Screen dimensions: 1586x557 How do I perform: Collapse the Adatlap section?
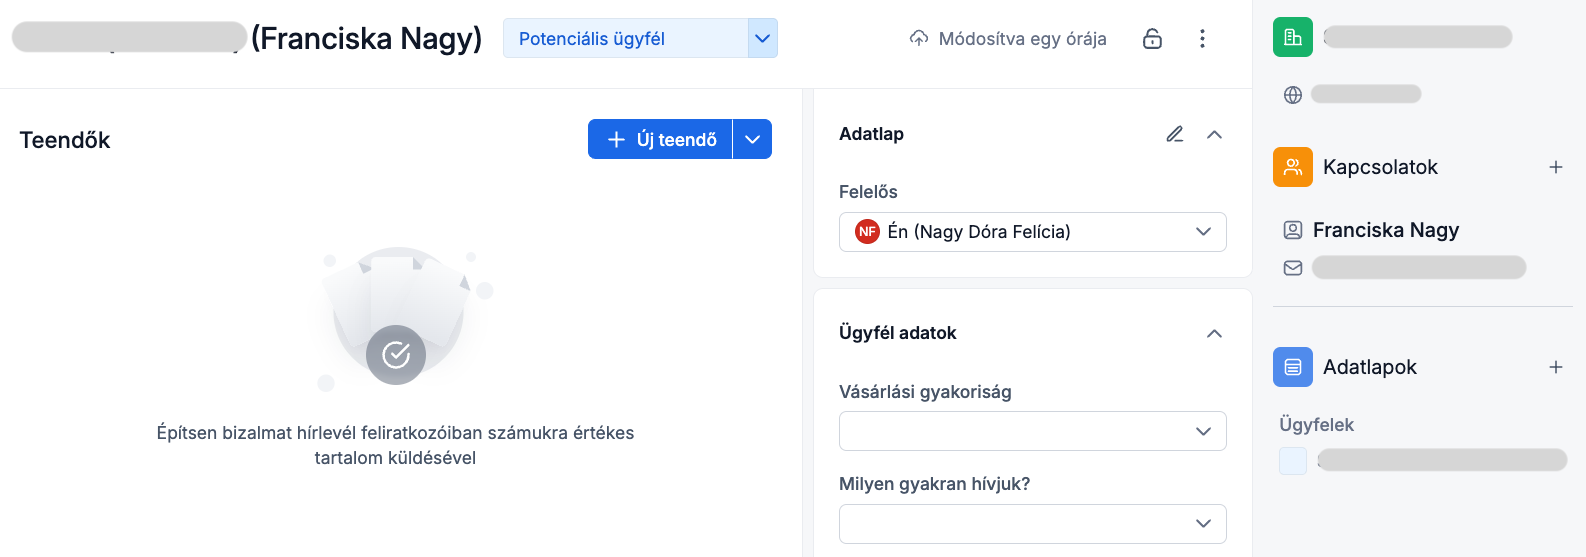(x=1214, y=134)
